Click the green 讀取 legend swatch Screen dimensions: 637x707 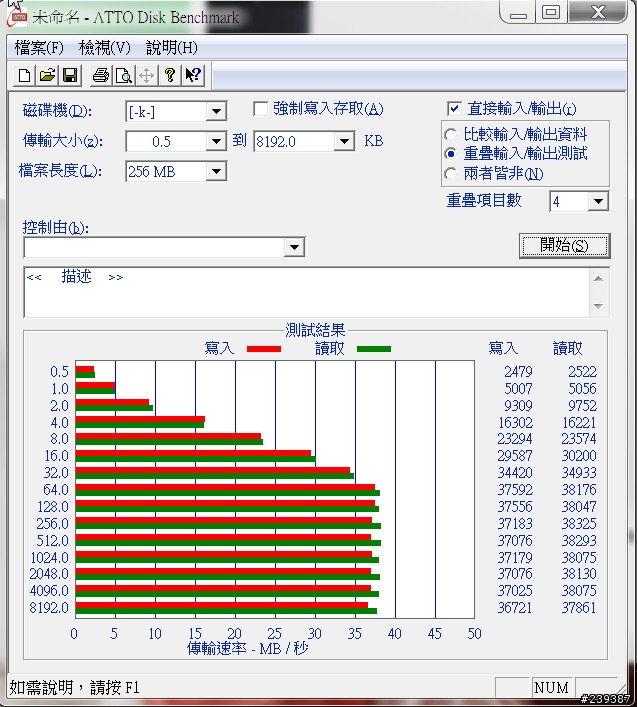(x=374, y=349)
